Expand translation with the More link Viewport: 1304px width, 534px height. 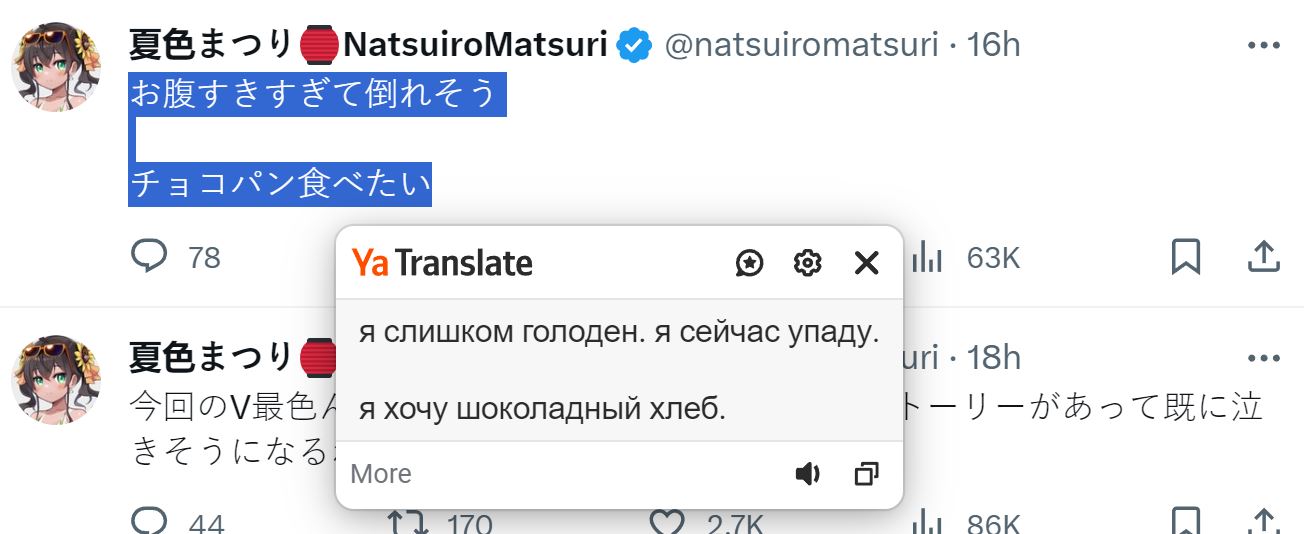tap(381, 474)
